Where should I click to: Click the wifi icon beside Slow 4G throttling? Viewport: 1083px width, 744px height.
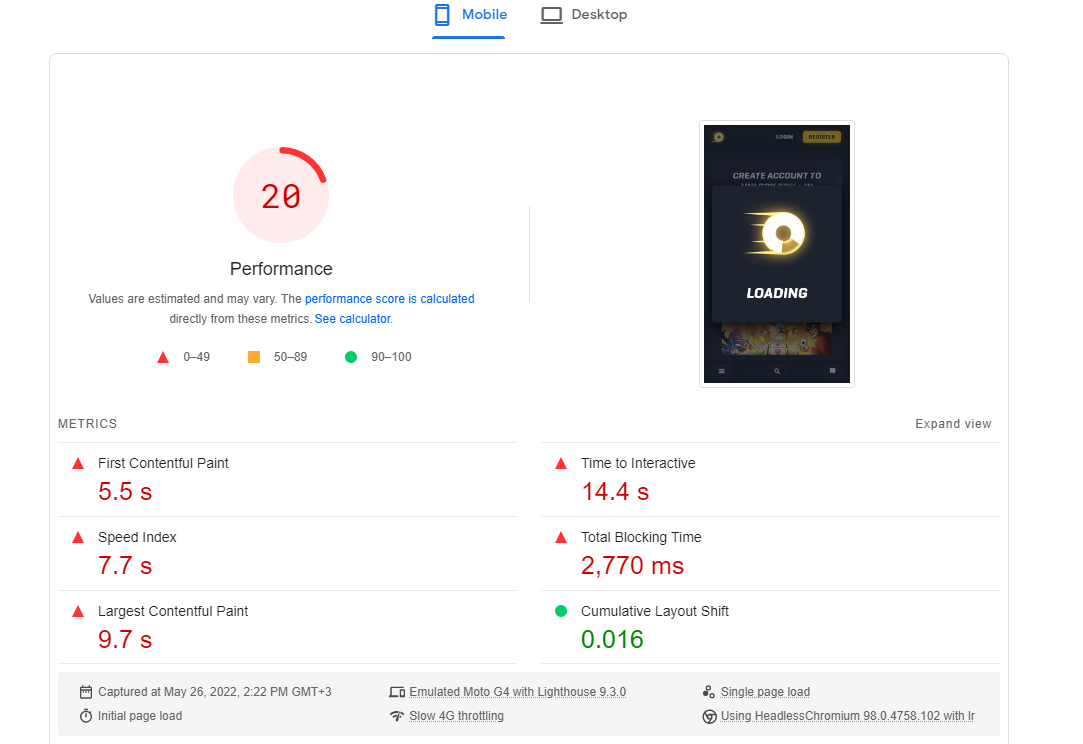397,716
